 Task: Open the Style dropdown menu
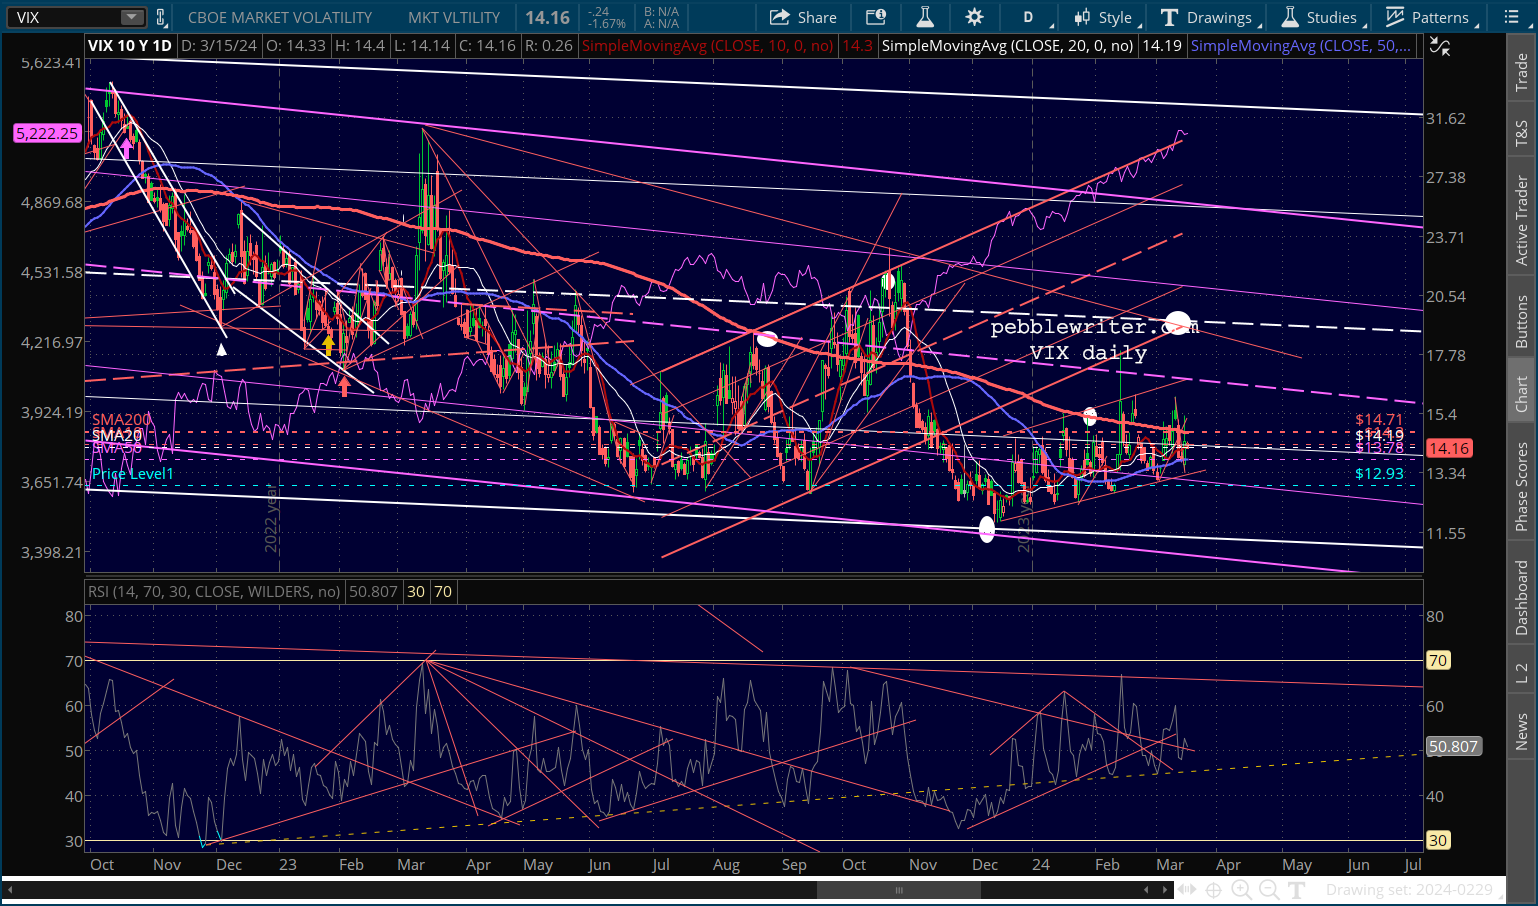tap(1104, 17)
